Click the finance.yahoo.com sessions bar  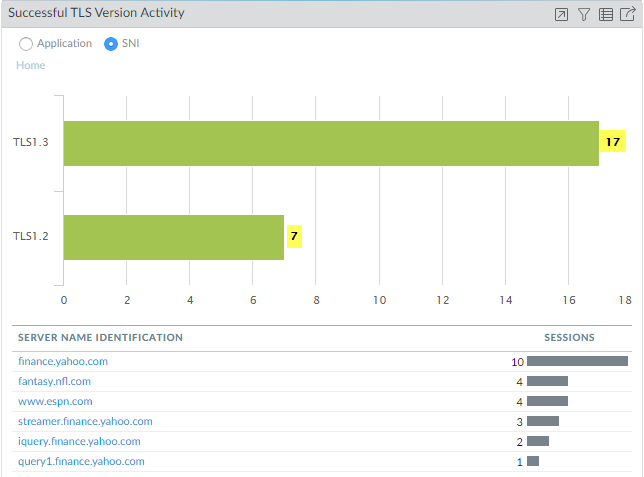click(577, 361)
